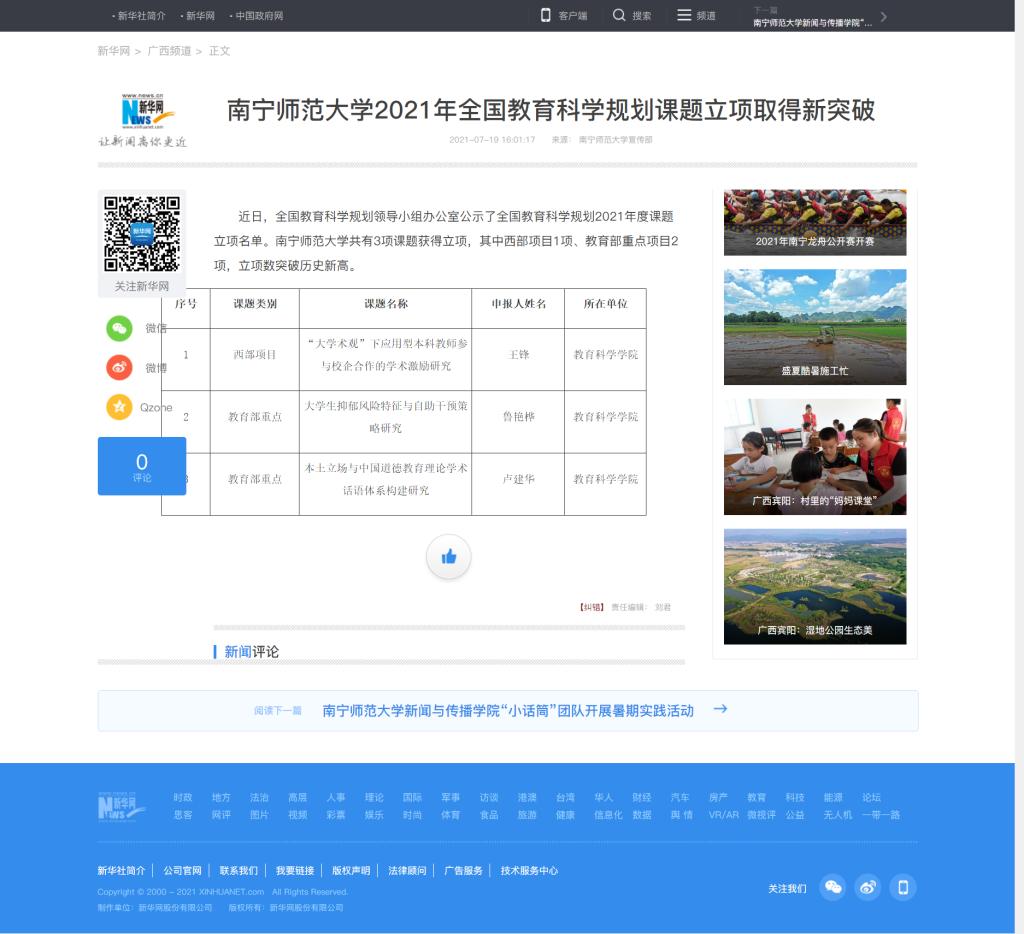1024x934 pixels.
Task: Open footer 联系我们 link
Action: tap(238, 871)
